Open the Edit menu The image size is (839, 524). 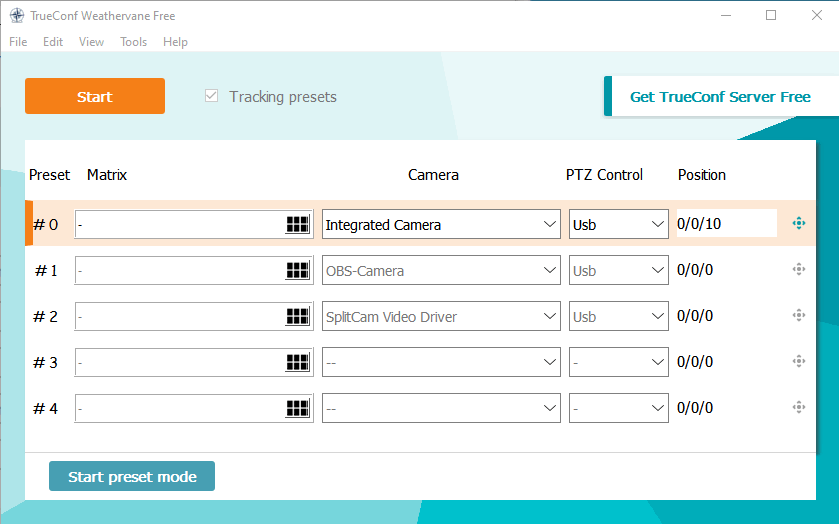(53, 42)
